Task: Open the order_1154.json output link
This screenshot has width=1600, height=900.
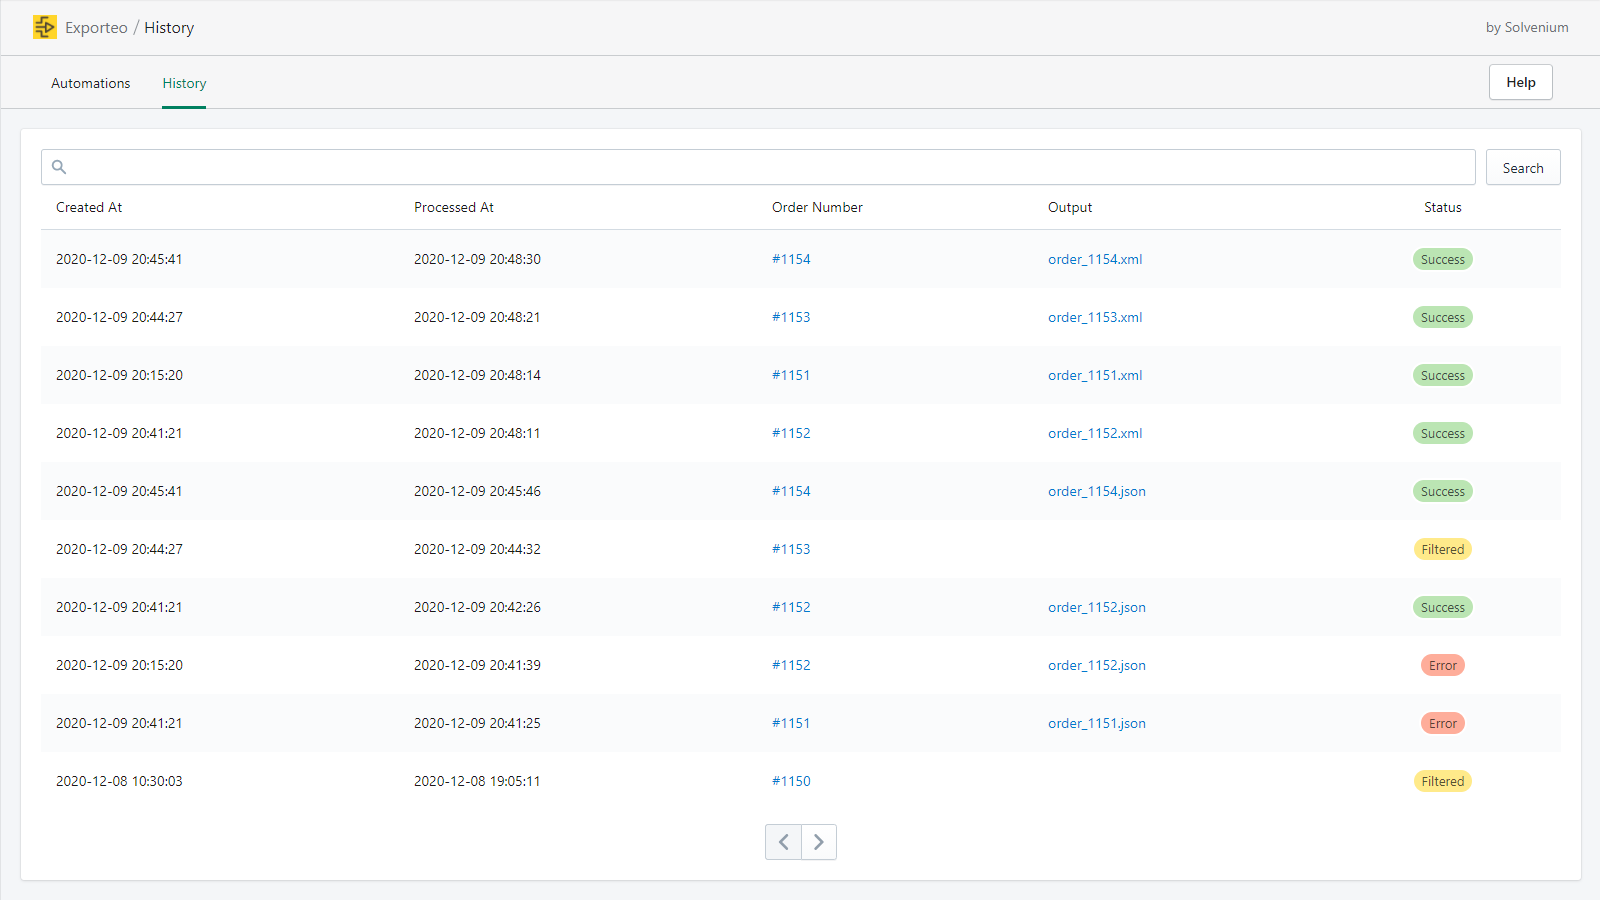Action: 1096,491
